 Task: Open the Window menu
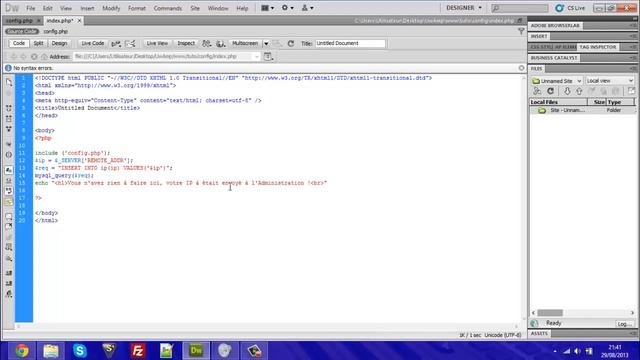pos(218,8)
